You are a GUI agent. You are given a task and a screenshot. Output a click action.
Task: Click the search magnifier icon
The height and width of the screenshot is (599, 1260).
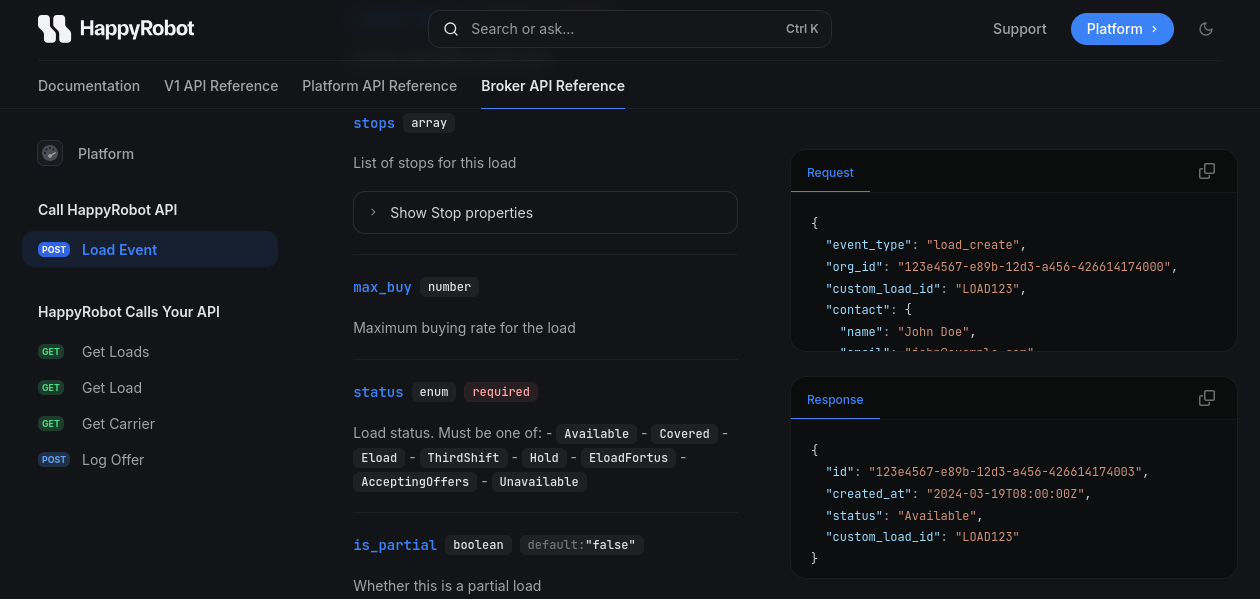click(x=452, y=29)
